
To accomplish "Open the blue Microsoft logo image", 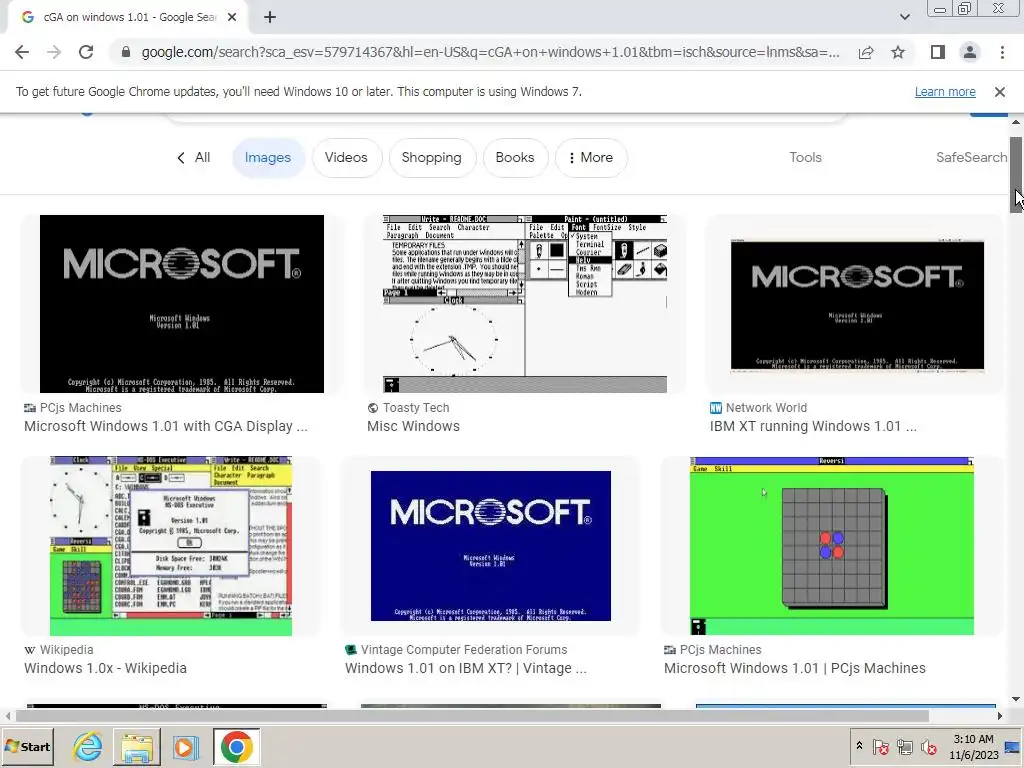I will 490,546.
